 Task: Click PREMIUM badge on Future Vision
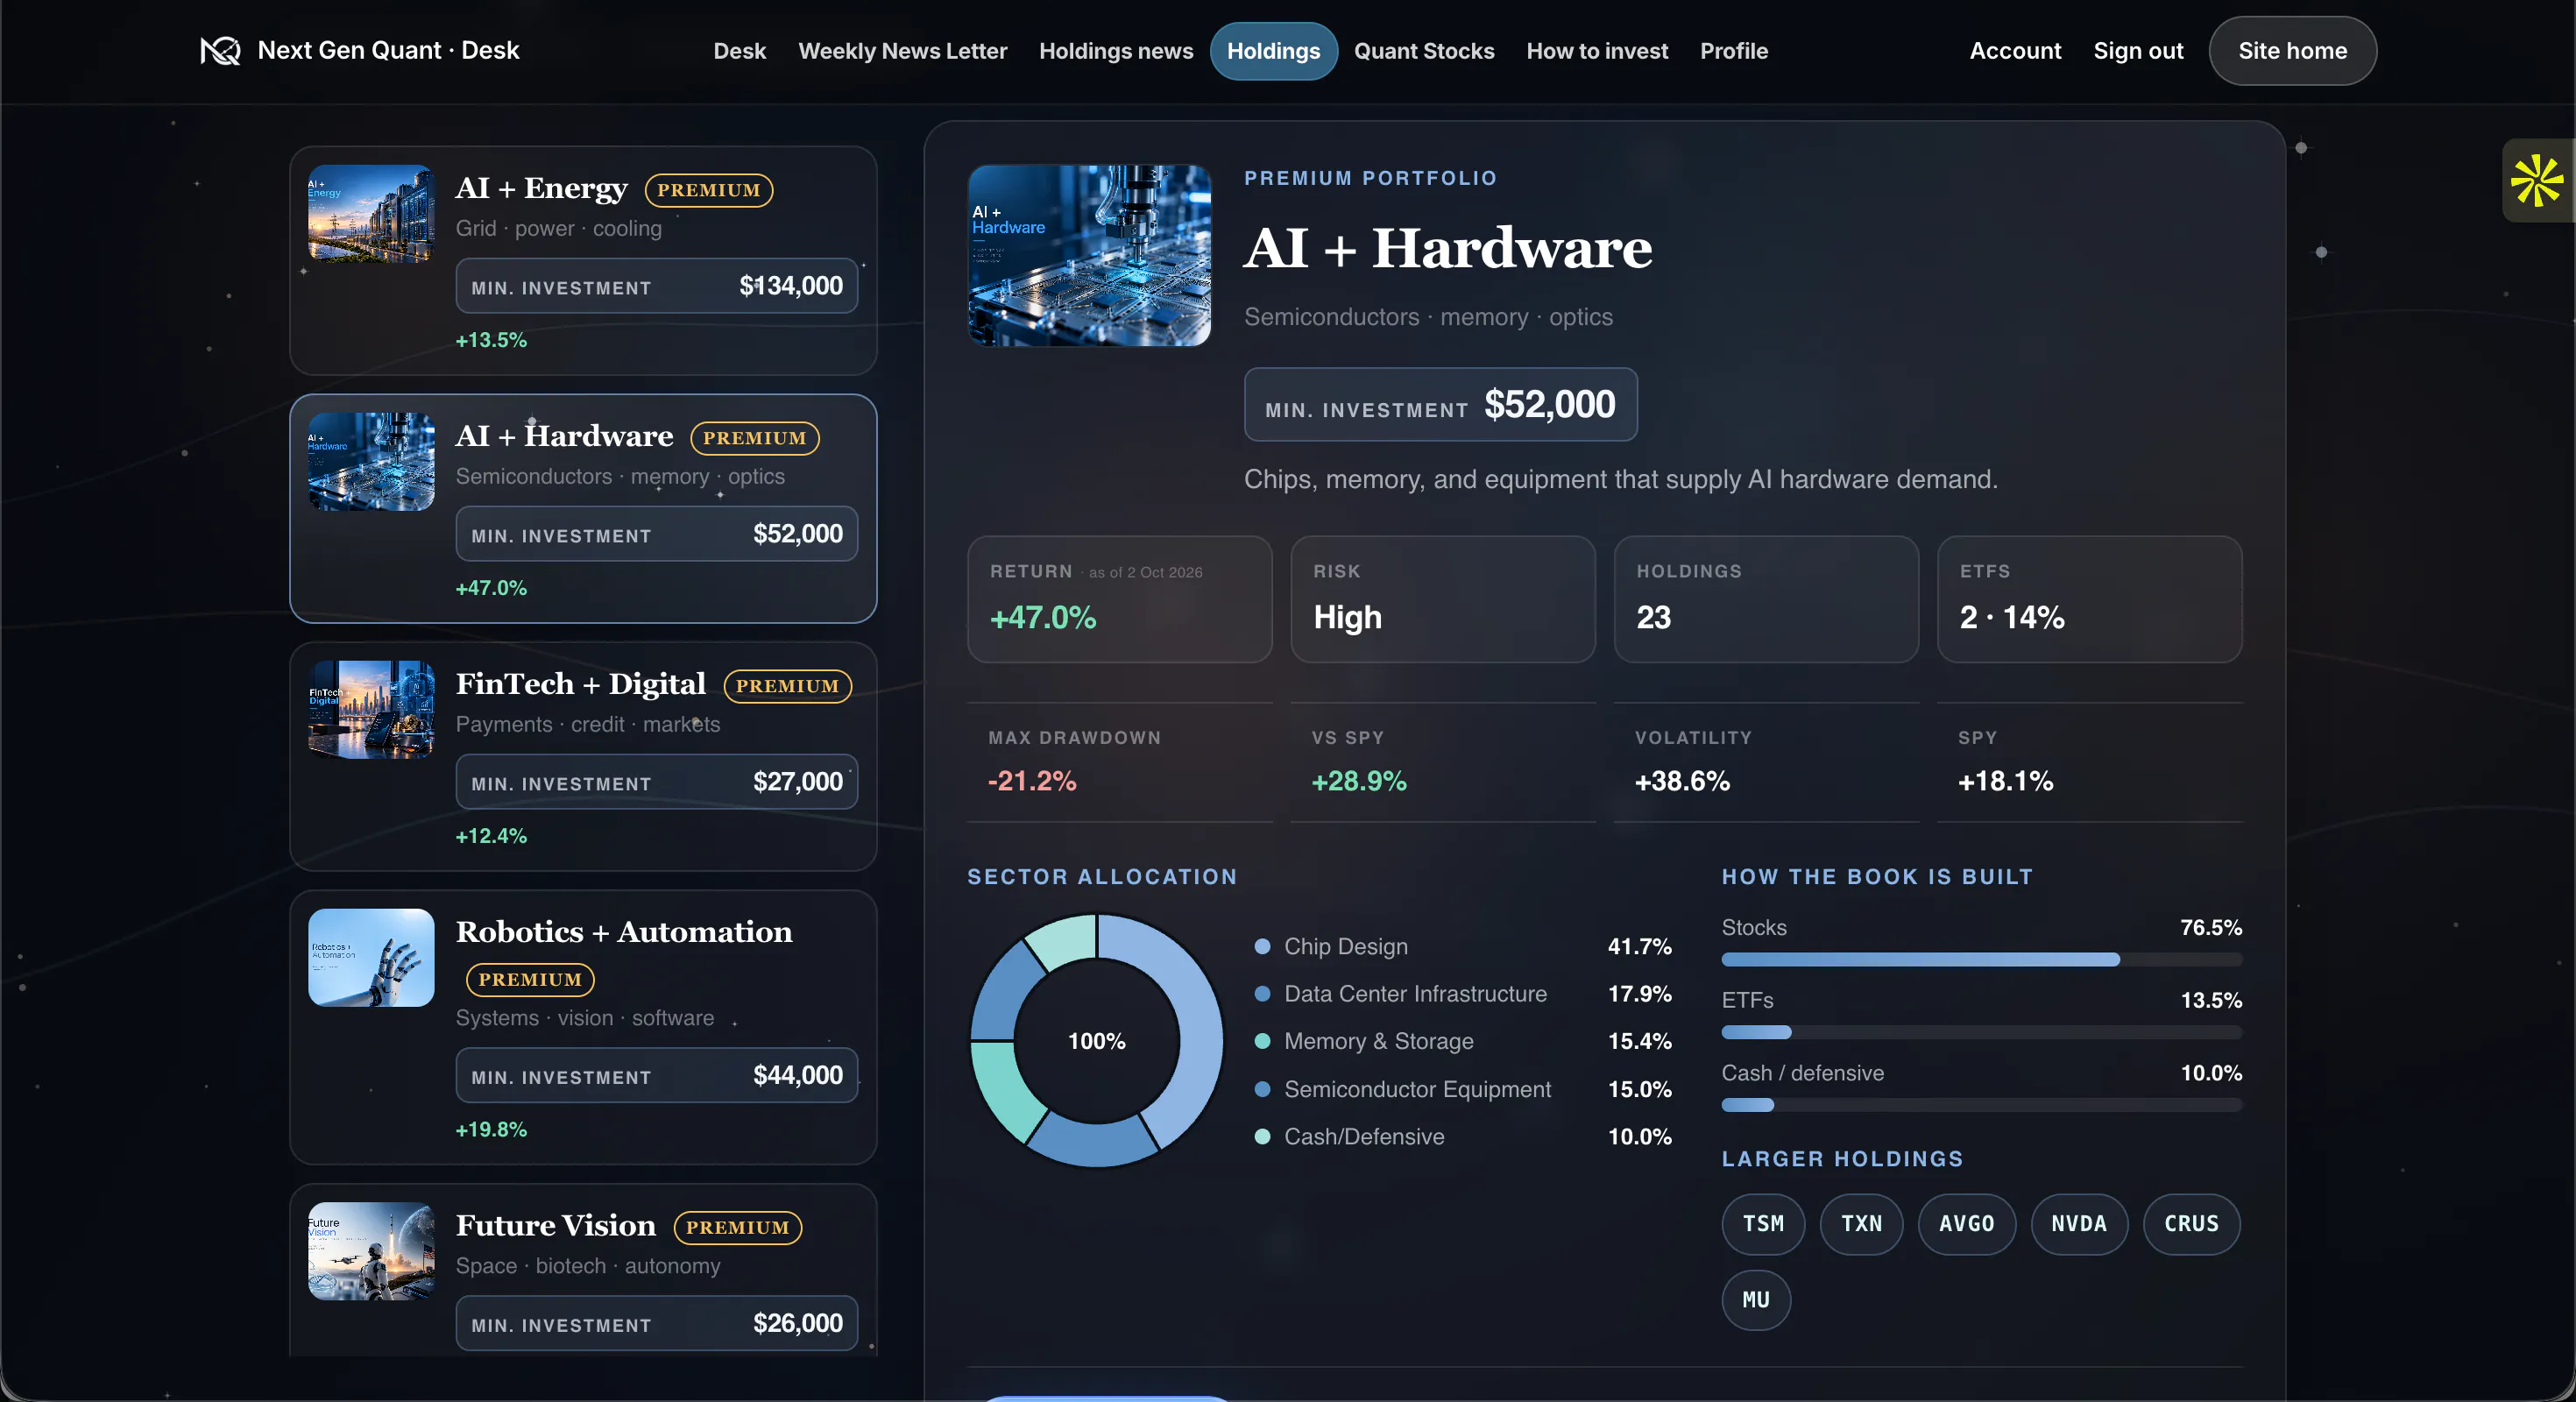[x=737, y=1227]
